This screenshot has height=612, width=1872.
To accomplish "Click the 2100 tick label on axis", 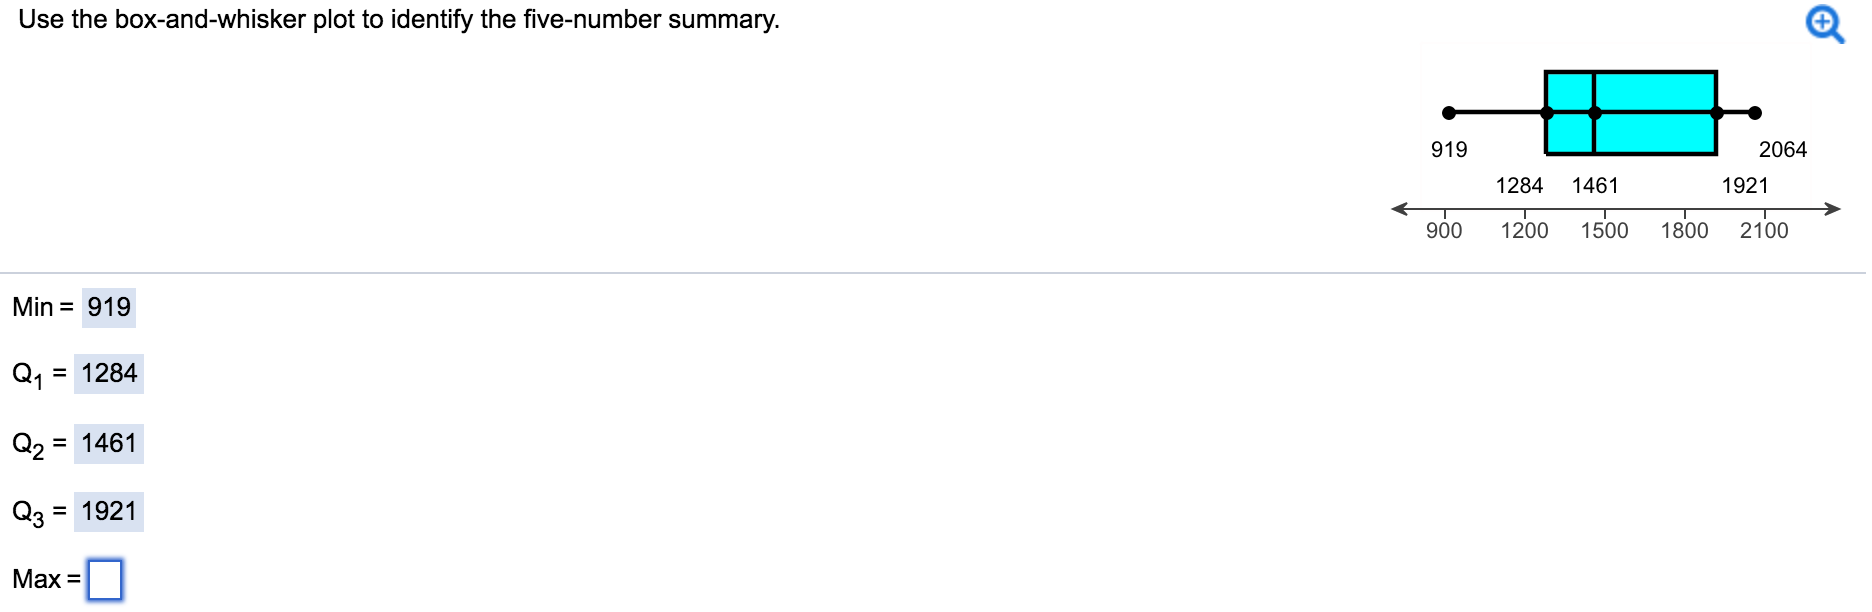I will (x=1764, y=231).
